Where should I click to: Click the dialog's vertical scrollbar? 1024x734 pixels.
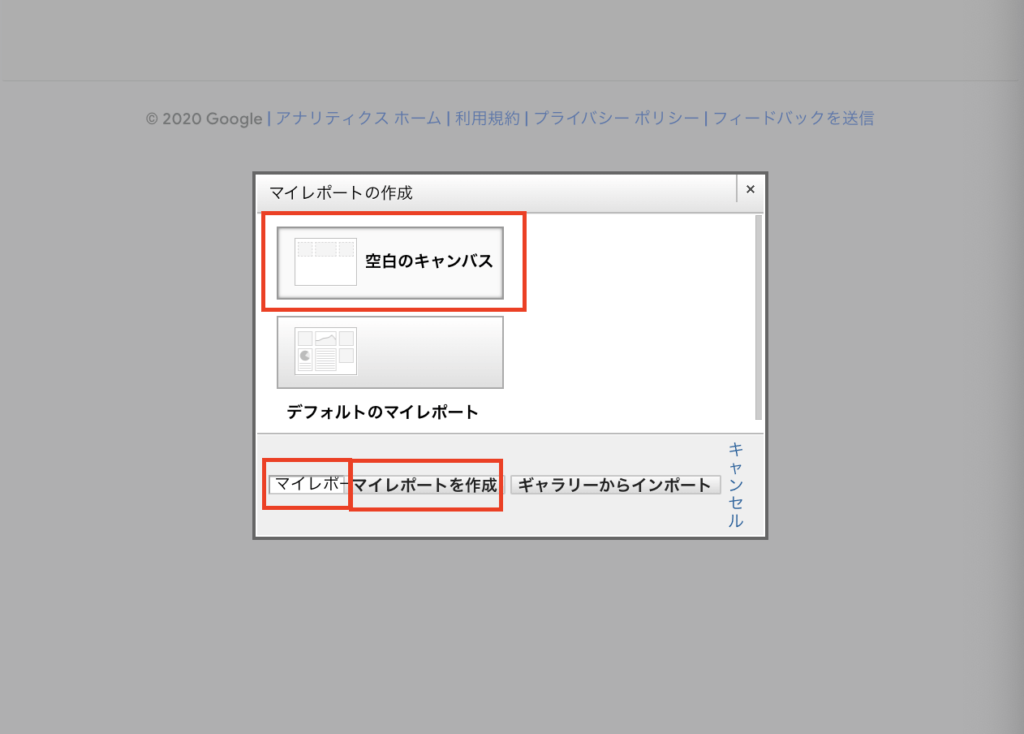click(x=758, y=317)
